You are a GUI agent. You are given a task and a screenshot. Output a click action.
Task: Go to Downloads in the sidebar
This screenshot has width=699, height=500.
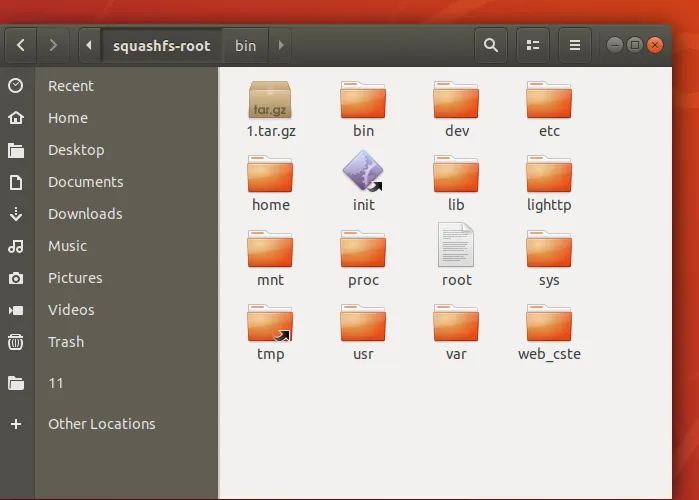(85, 214)
